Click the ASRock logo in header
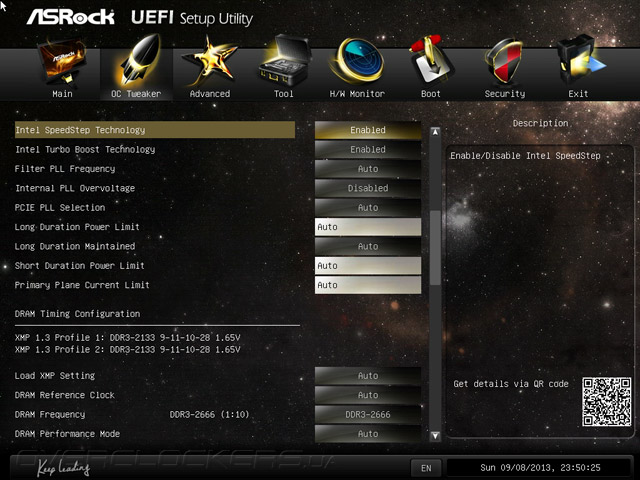640x480 pixels. click(x=70, y=17)
